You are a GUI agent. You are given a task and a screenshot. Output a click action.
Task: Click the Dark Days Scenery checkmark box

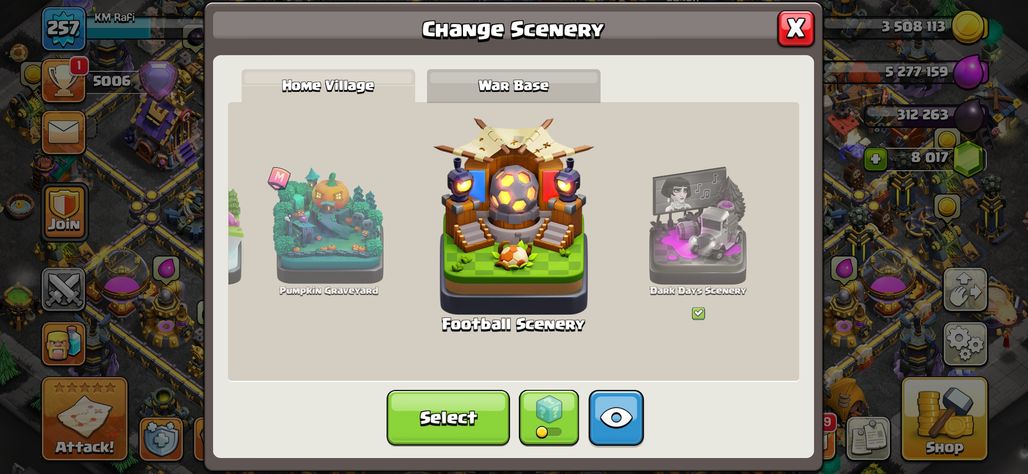point(698,313)
